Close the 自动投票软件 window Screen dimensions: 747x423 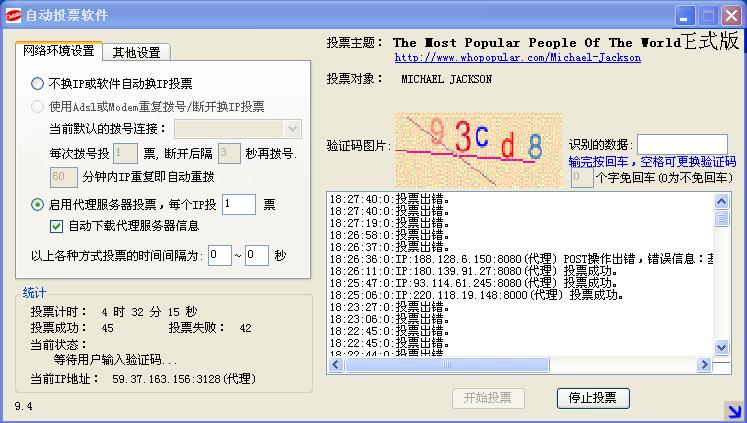(731, 16)
